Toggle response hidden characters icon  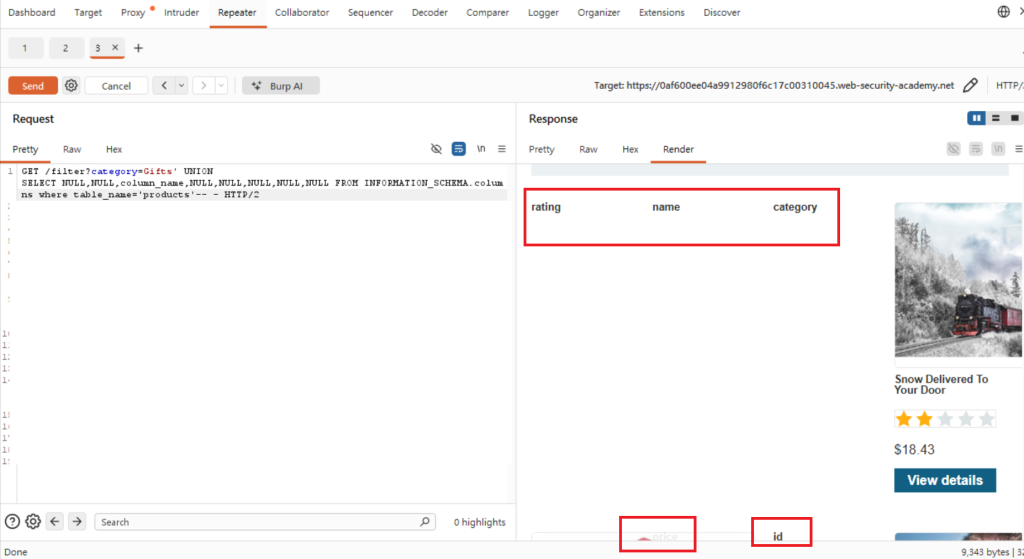953,149
